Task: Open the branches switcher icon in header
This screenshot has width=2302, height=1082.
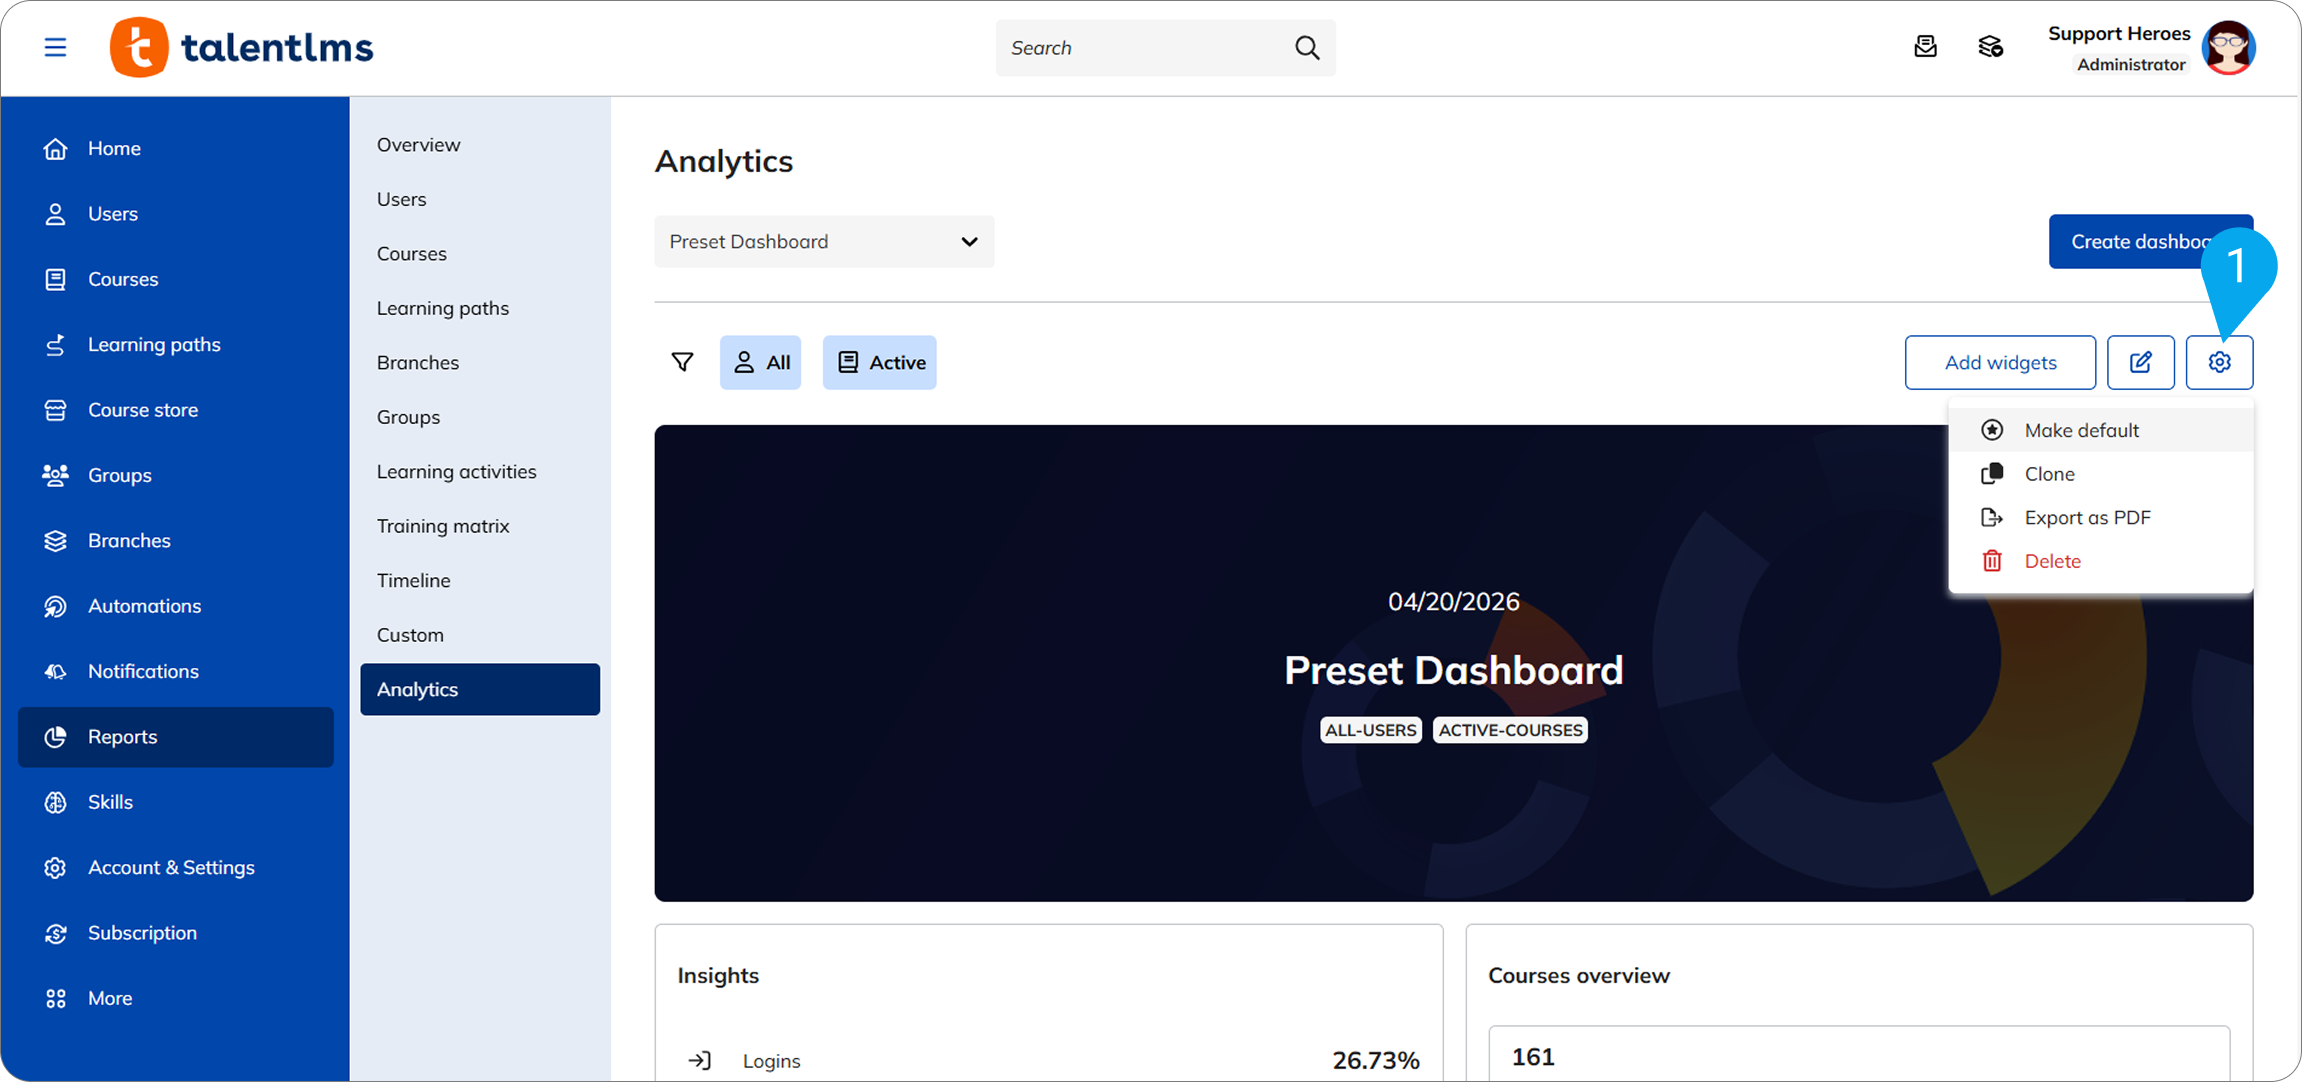Action: click(x=1990, y=47)
